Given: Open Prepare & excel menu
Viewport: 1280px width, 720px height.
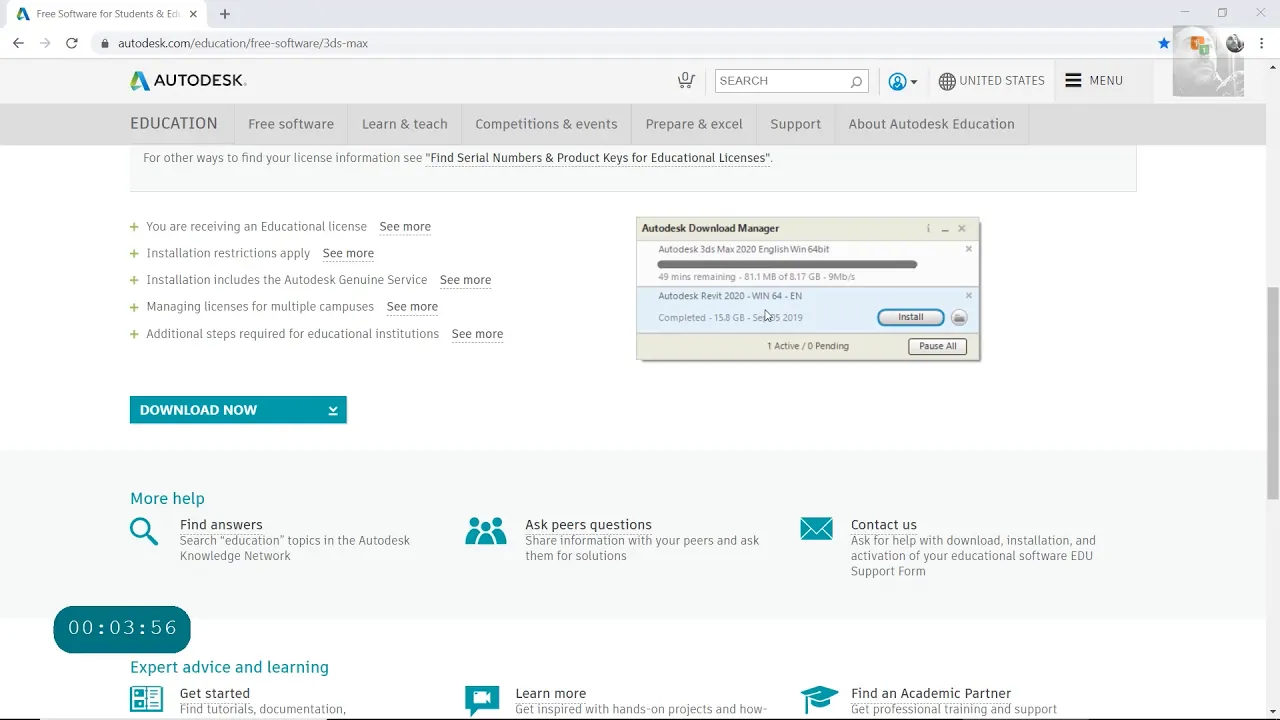Looking at the screenshot, I should (x=694, y=124).
